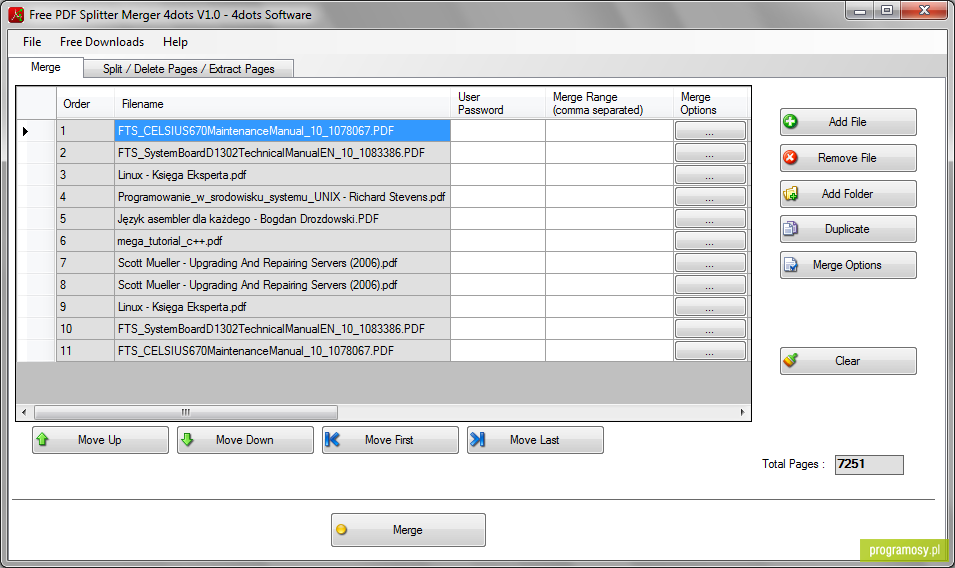This screenshot has width=955, height=568.
Task: Open the Help menu
Action: coord(175,42)
